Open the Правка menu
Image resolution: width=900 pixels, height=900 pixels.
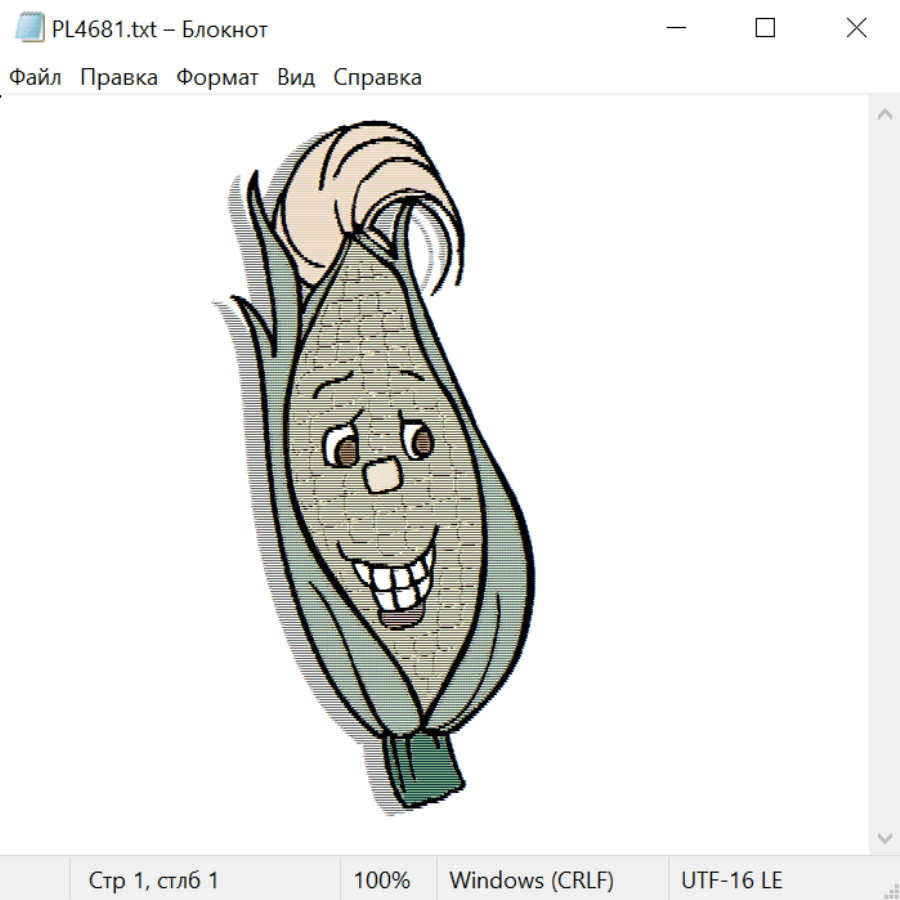118,78
